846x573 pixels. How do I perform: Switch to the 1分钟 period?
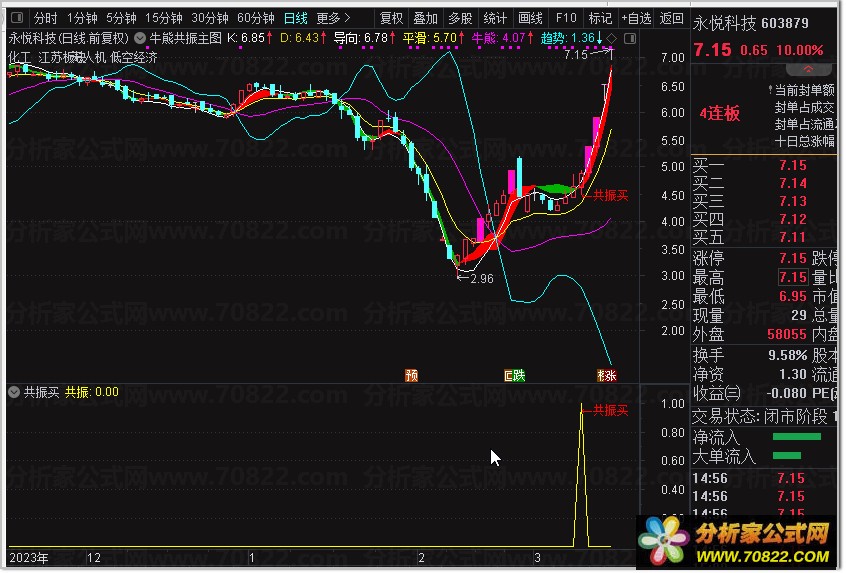point(82,18)
